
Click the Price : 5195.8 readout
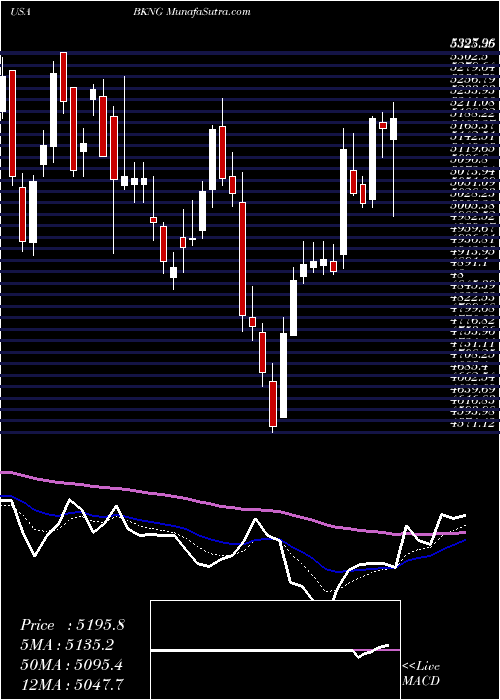click(72, 625)
